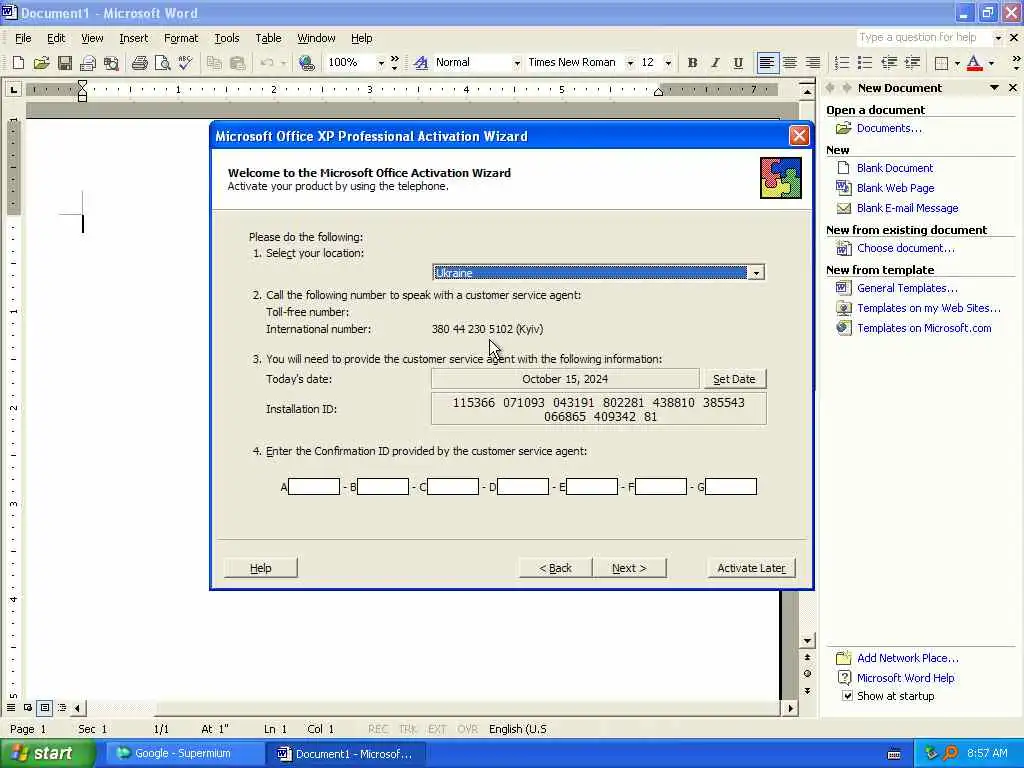Click the Next button in wizard
The height and width of the screenshot is (768, 1024).
(629, 568)
